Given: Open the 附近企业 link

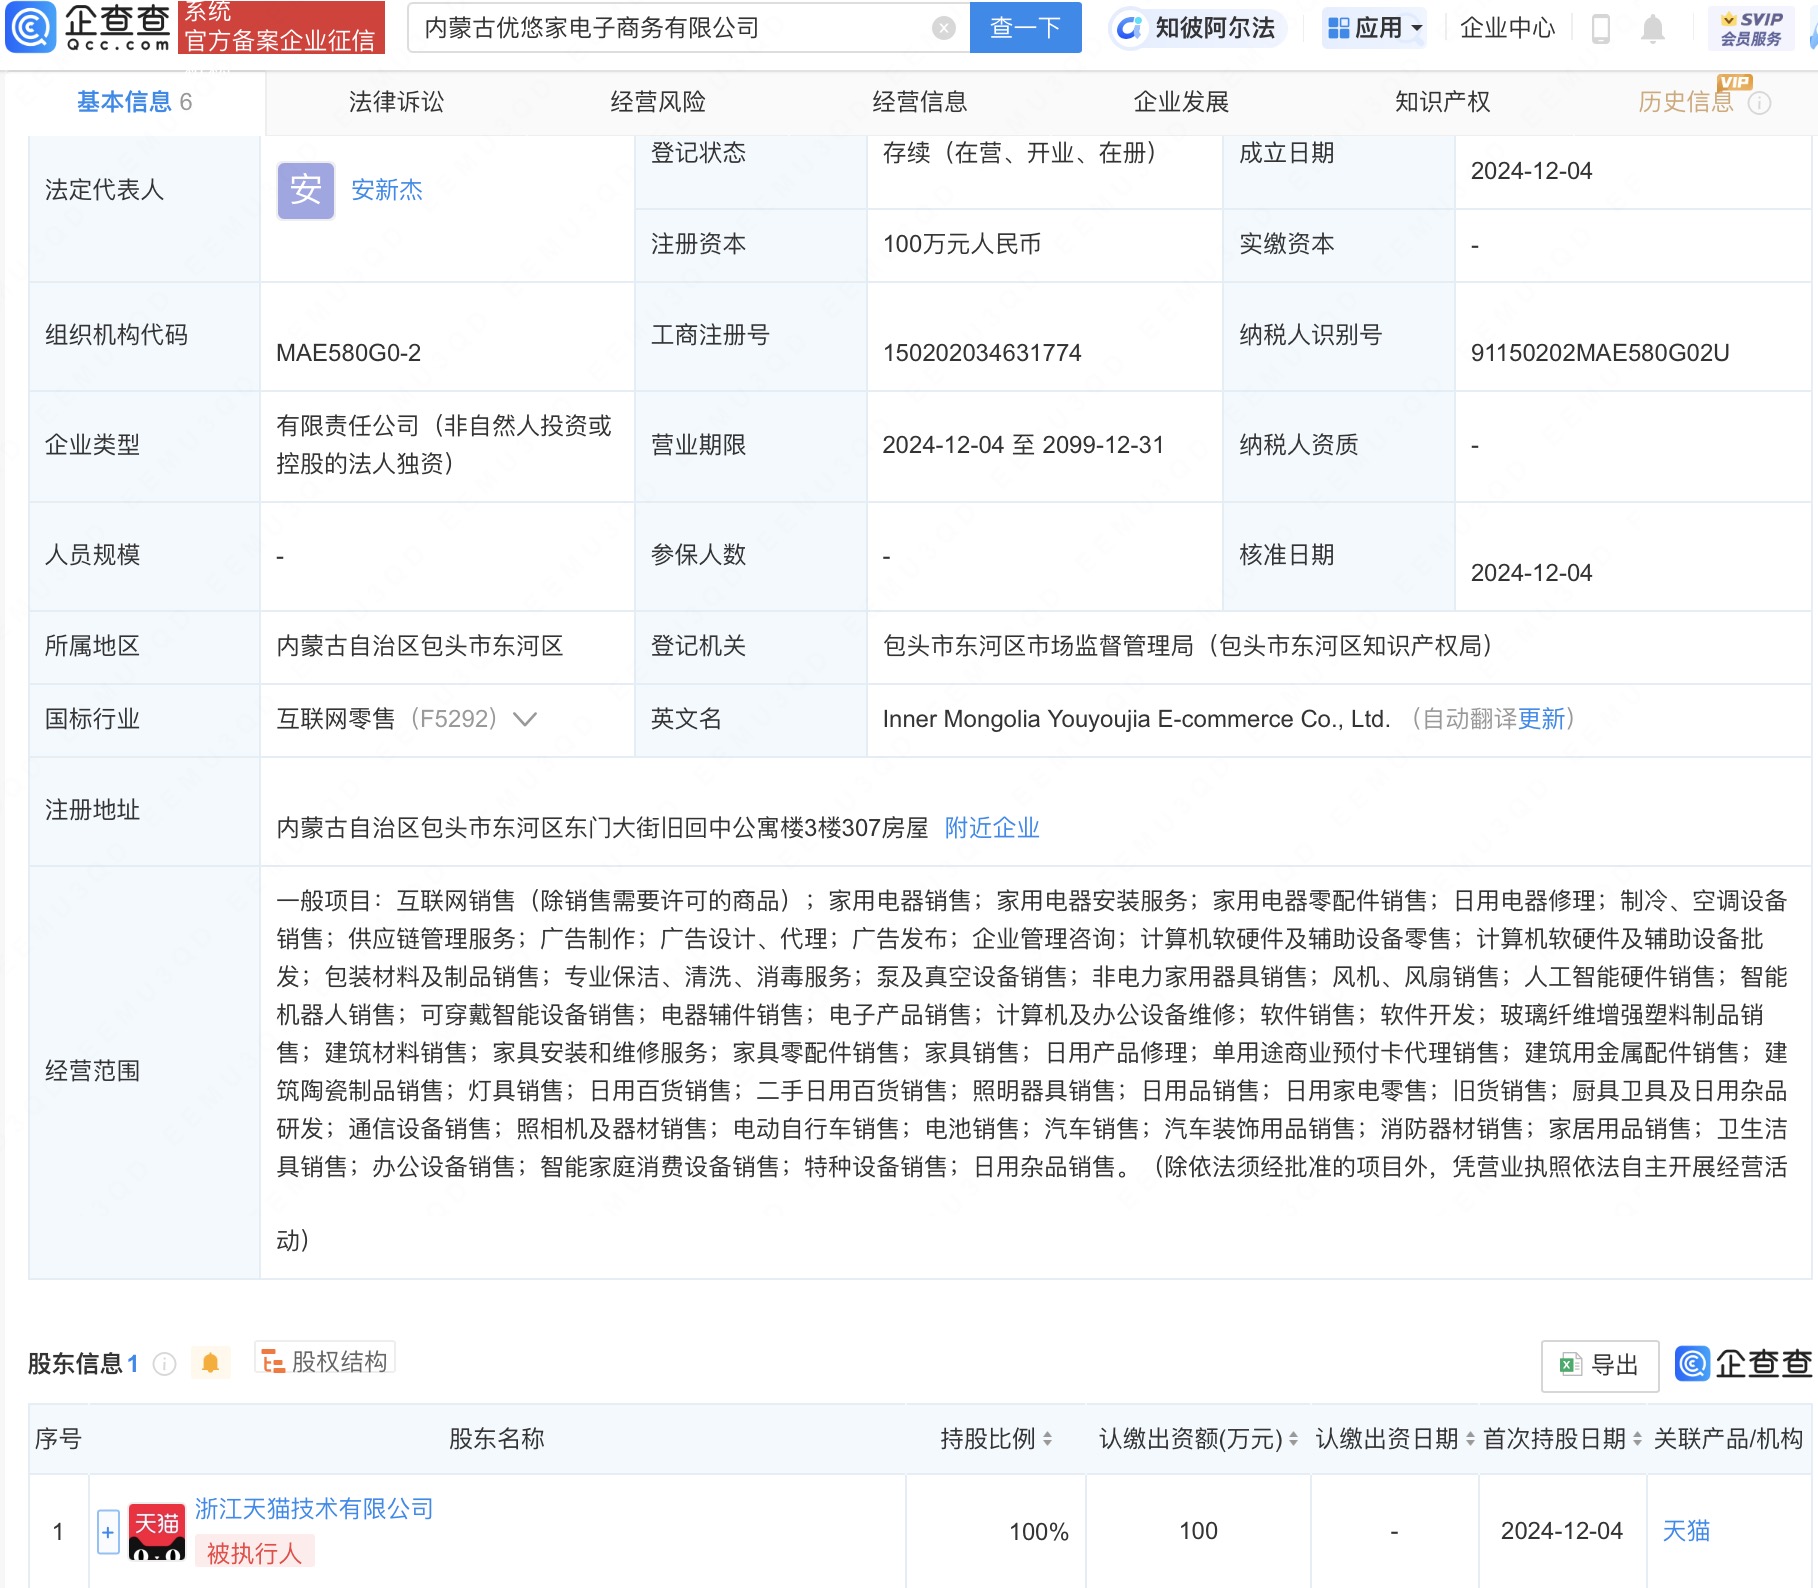Looking at the screenshot, I should click(991, 828).
